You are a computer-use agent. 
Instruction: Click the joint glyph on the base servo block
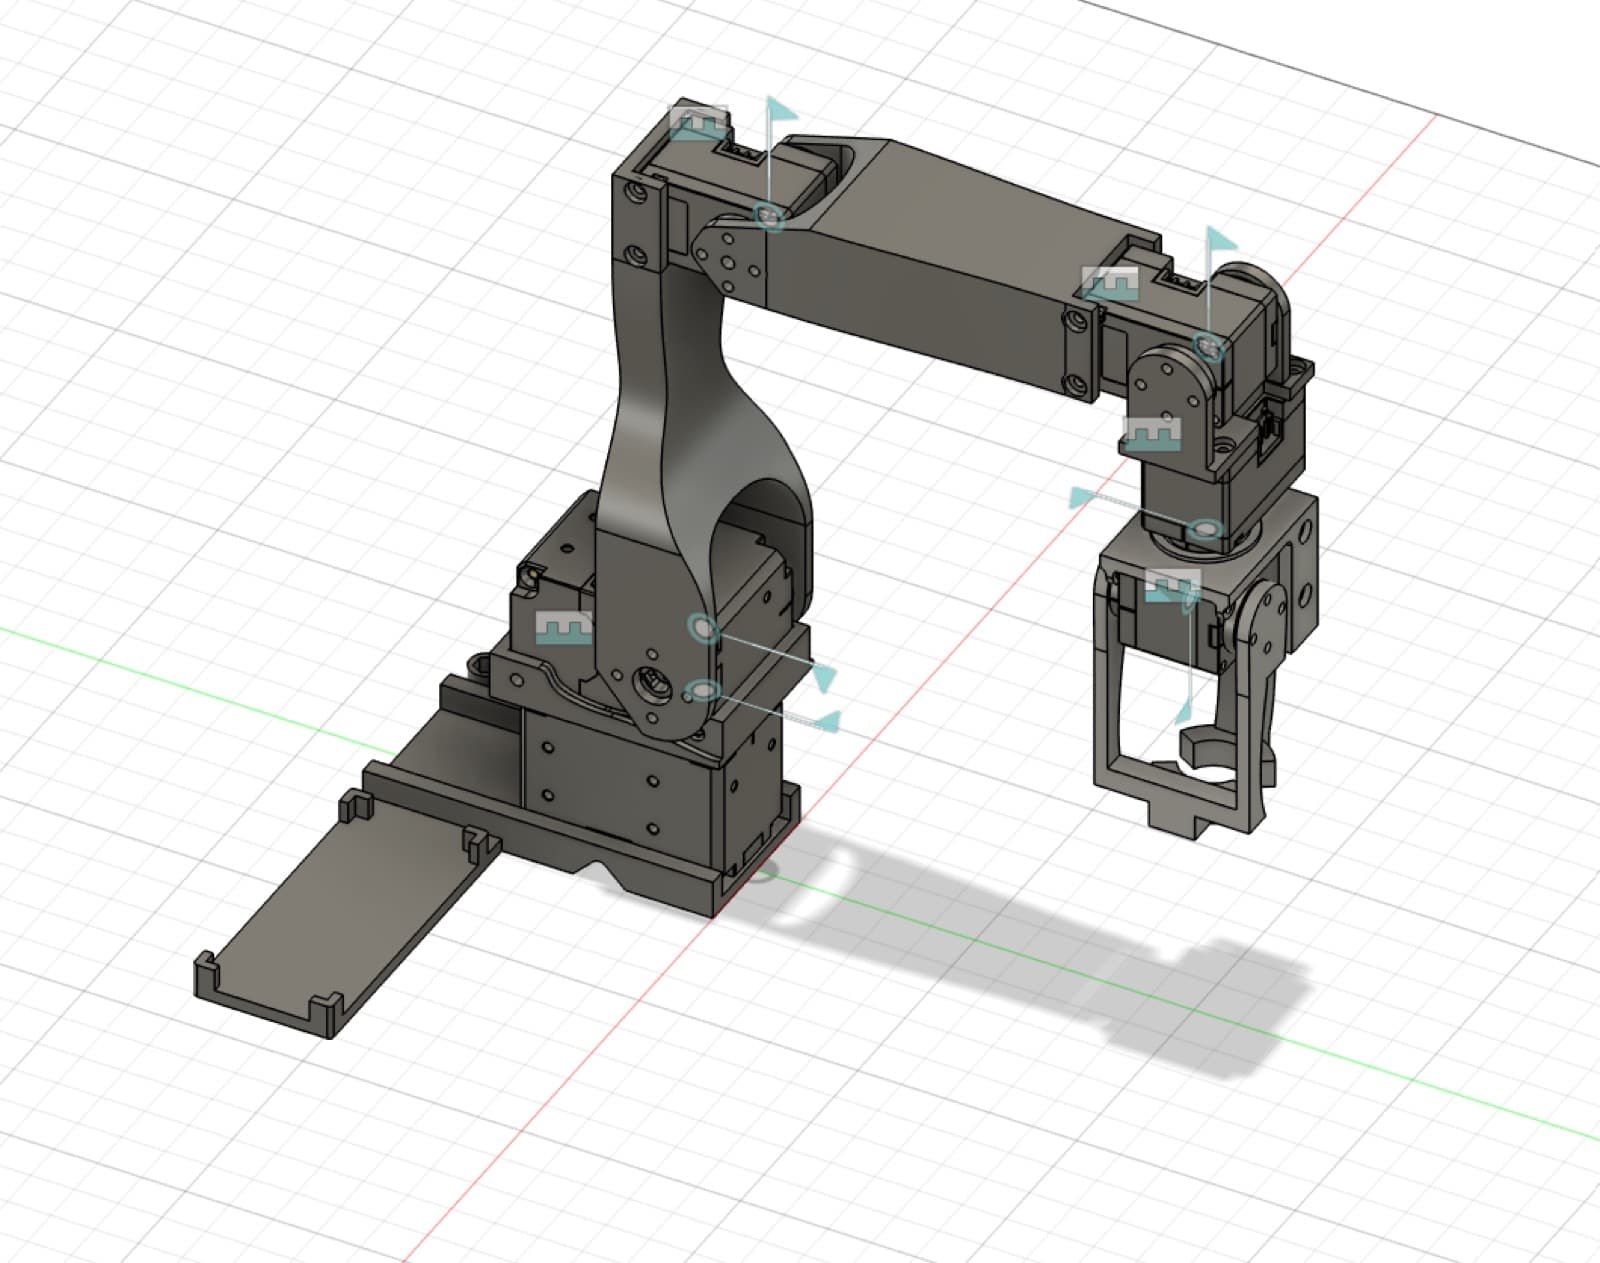(x=563, y=628)
